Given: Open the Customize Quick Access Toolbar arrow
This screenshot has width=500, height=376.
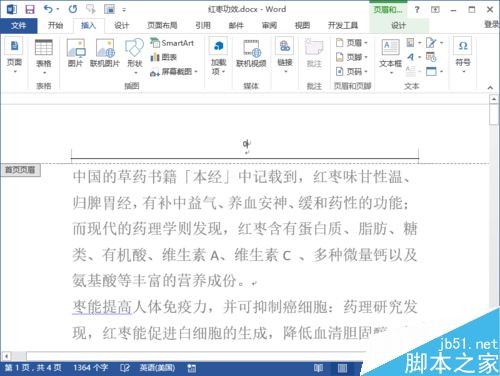Looking at the screenshot, I should tap(124, 10).
